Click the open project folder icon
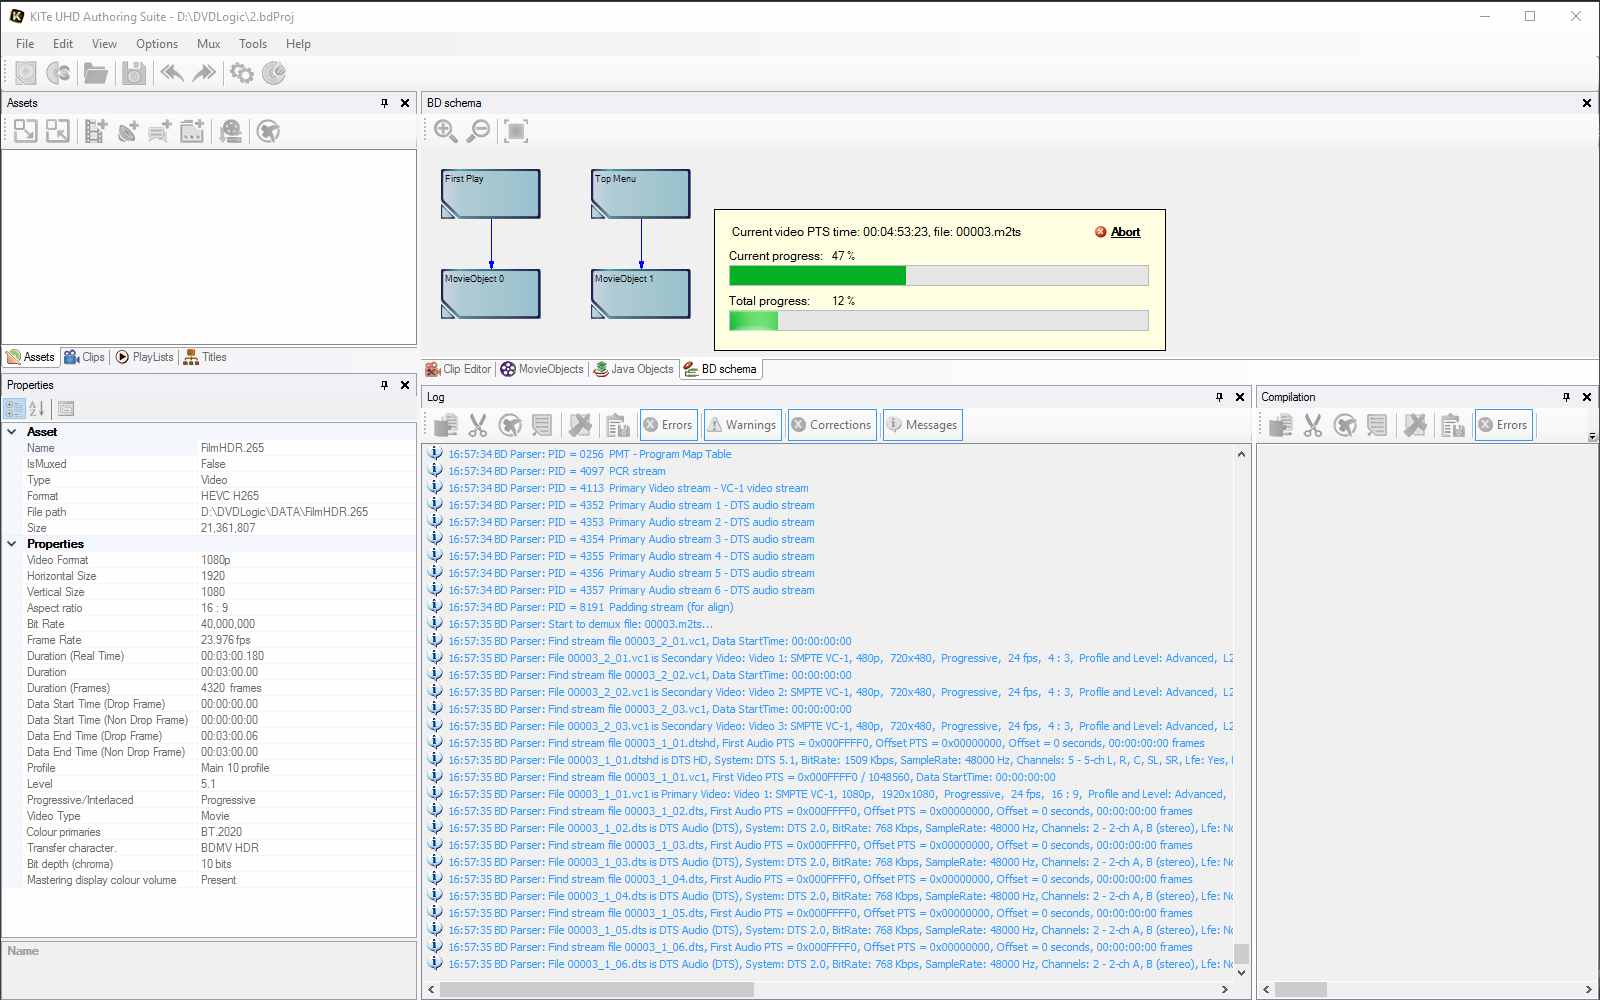Image resolution: width=1600 pixels, height=1000 pixels. (96, 73)
